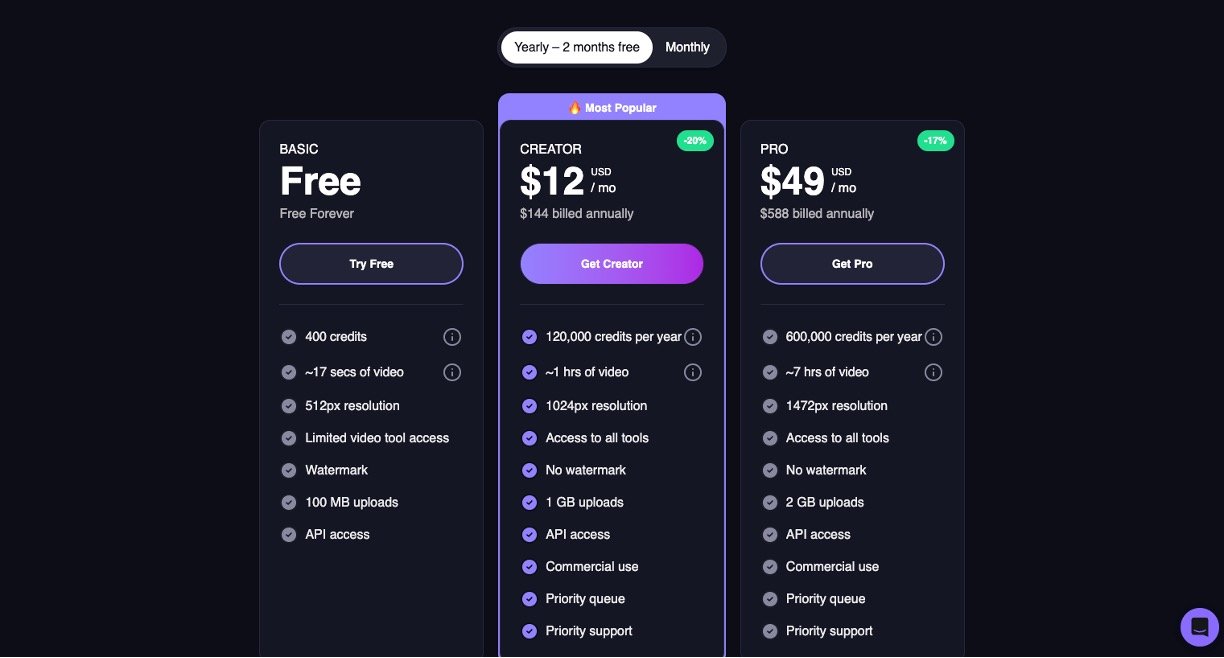
Task: Click the Try Free button
Action: (x=371, y=264)
